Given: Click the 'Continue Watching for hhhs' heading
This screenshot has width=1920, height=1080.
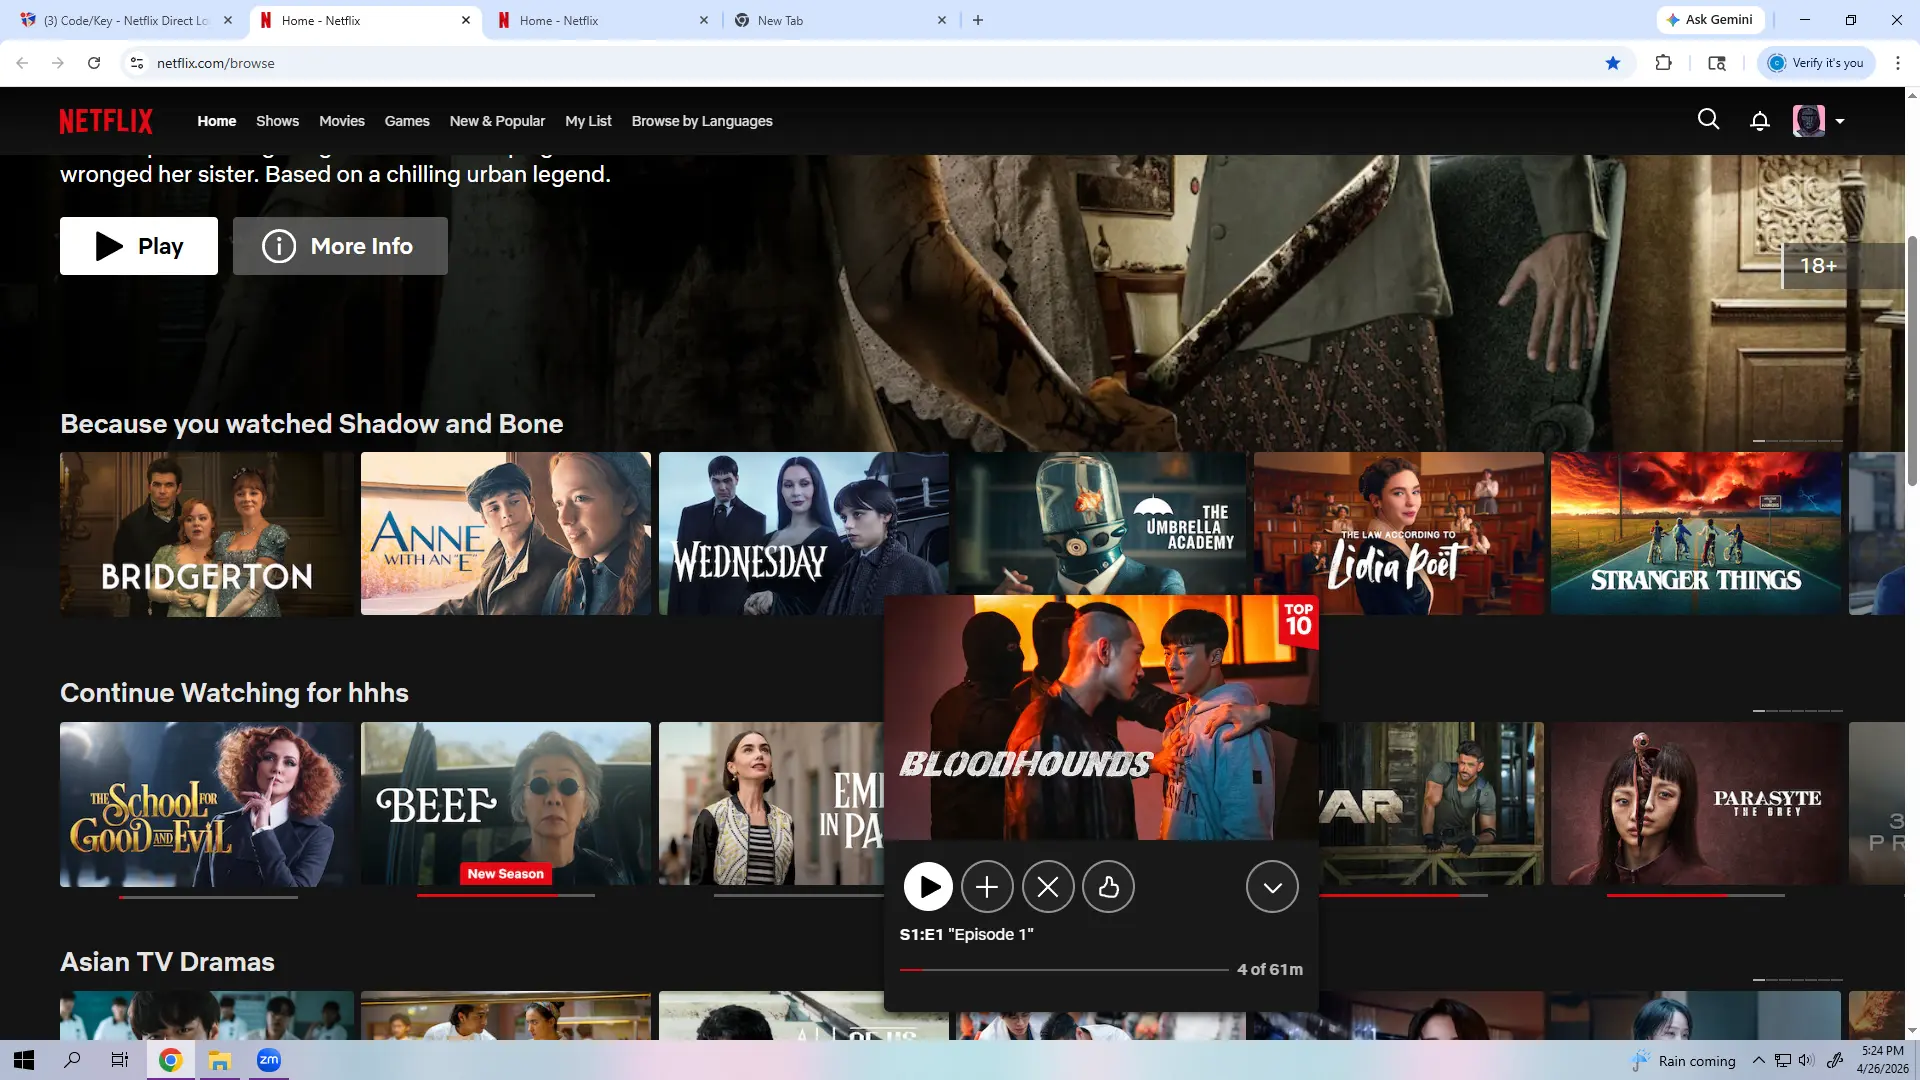Looking at the screenshot, I should (234, 693).
